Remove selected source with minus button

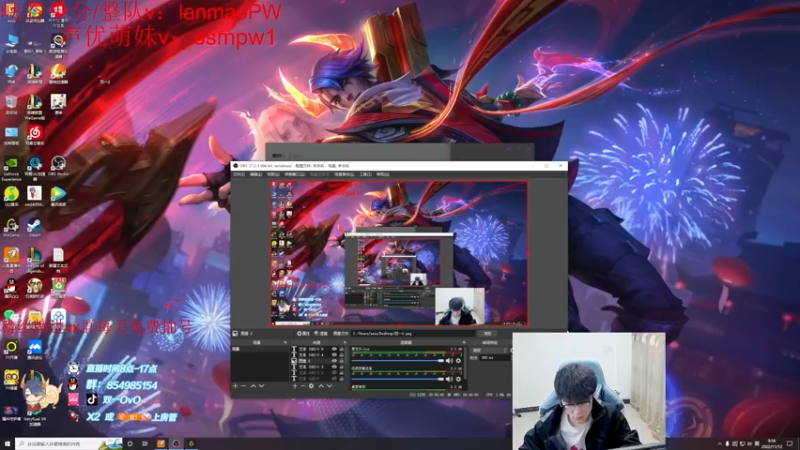pos(303,386)
